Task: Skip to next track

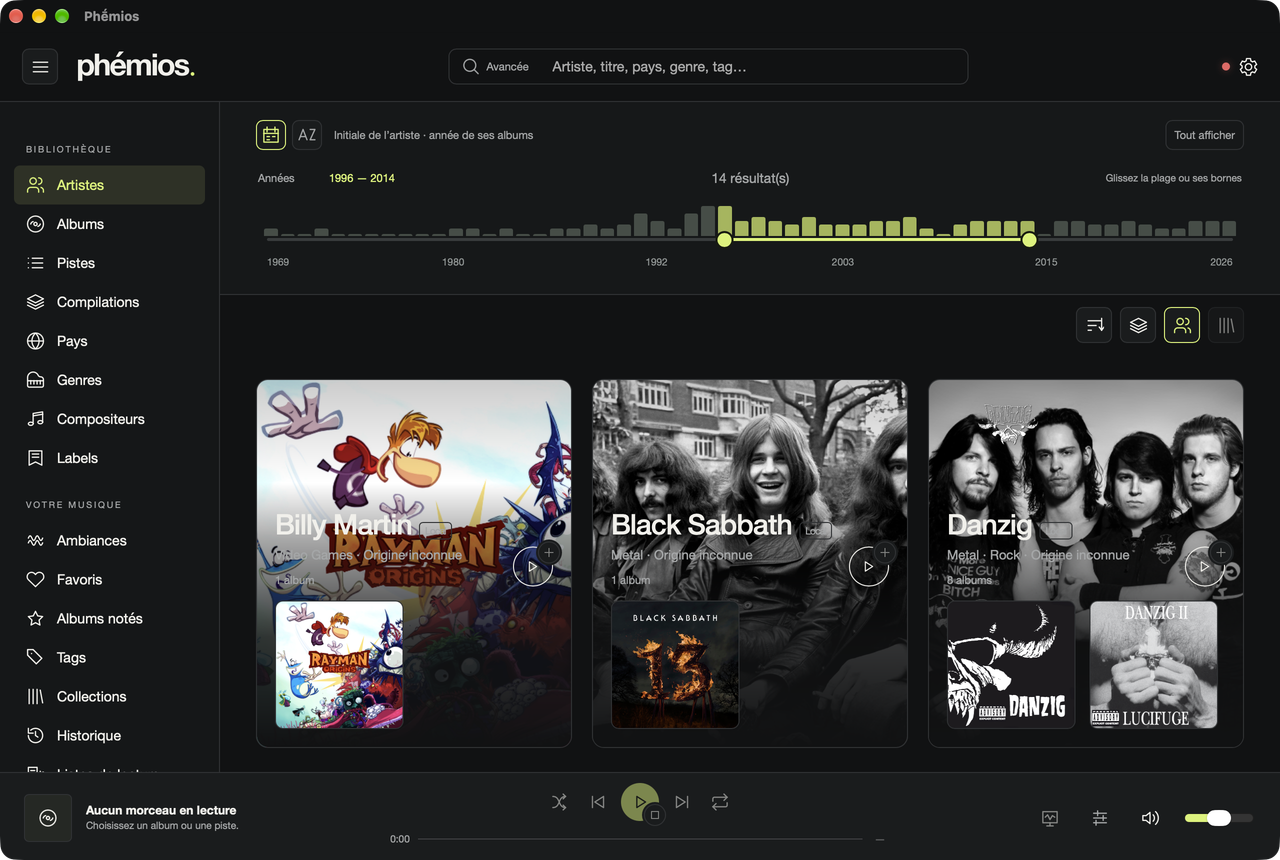Action: tap(682, 802)
